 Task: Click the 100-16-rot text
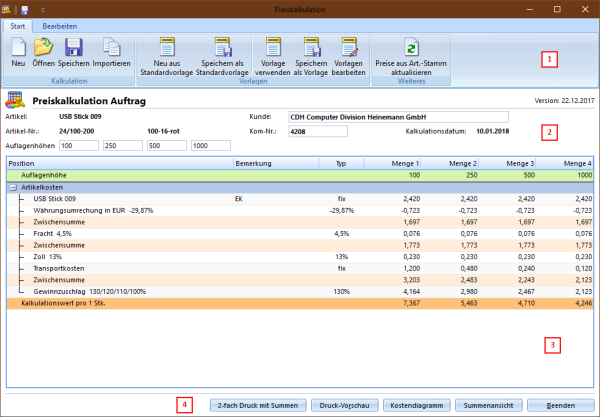point(163,131)
